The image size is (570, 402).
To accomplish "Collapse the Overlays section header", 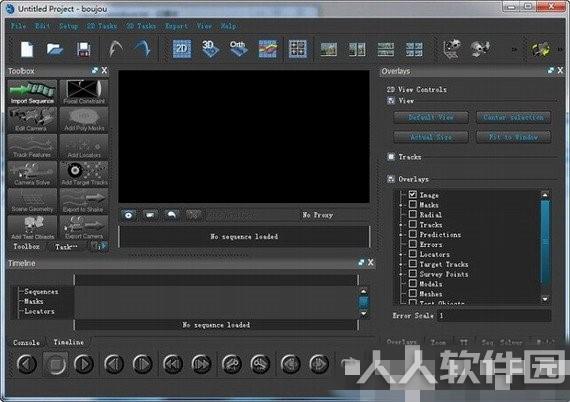I will coord(391,179).
